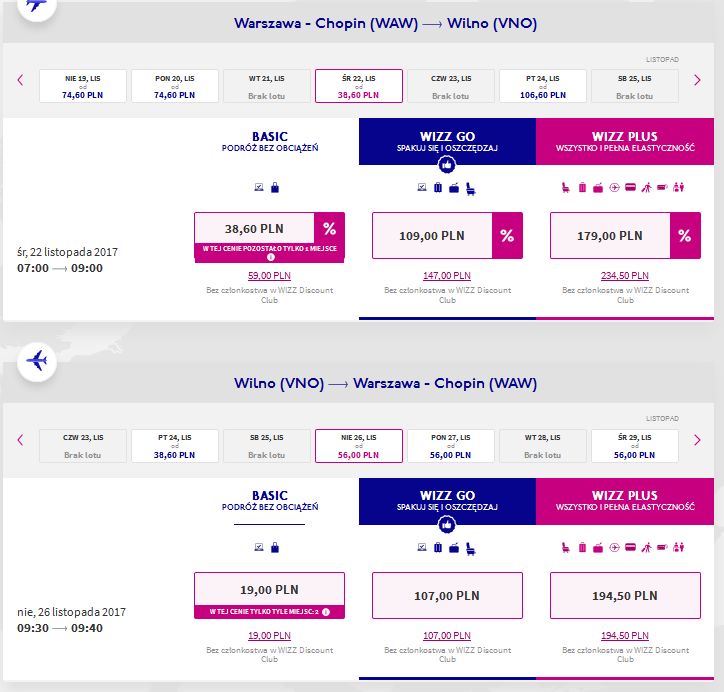Choose return WIZZ GO fare 107,00 PLN
This screenshot has height=692, width=724.
[447, 596]
